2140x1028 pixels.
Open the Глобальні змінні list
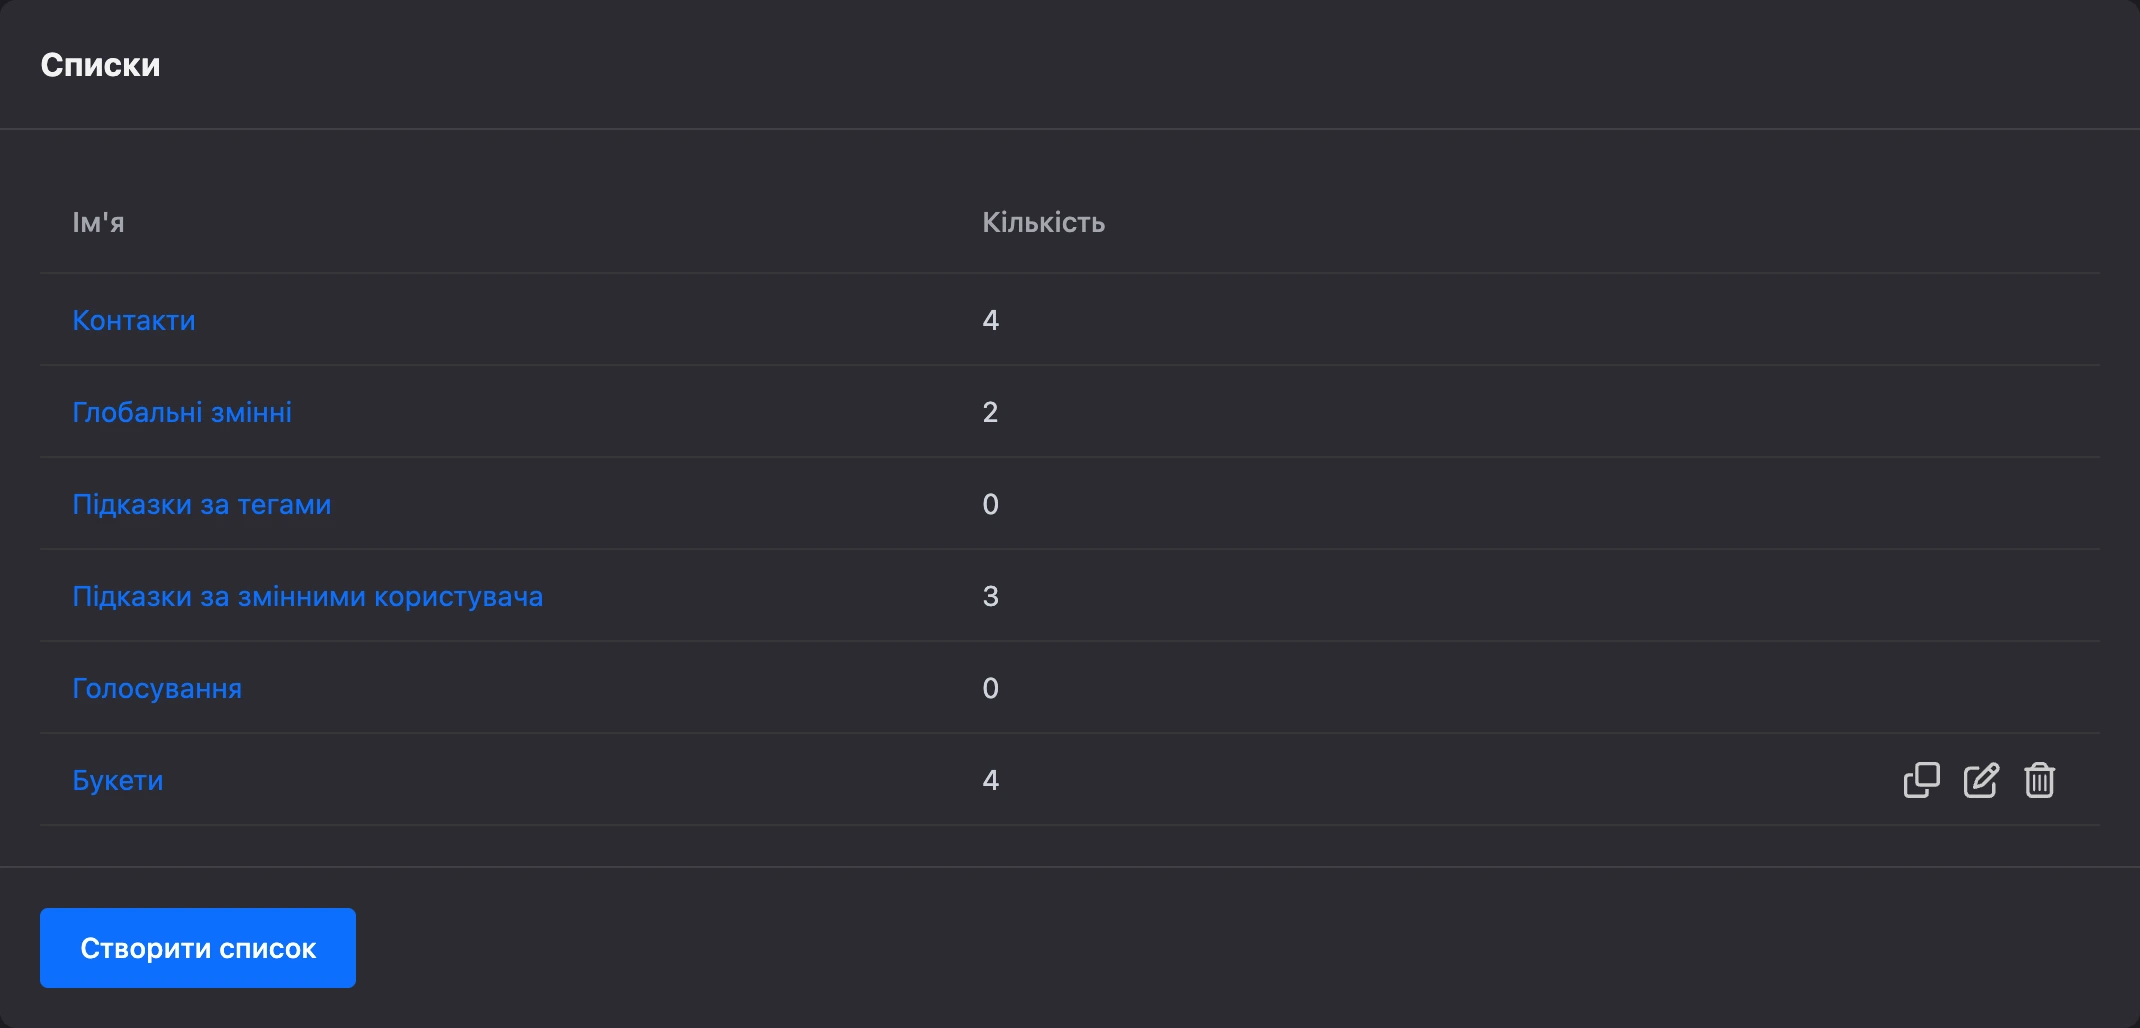pos(182,412)
